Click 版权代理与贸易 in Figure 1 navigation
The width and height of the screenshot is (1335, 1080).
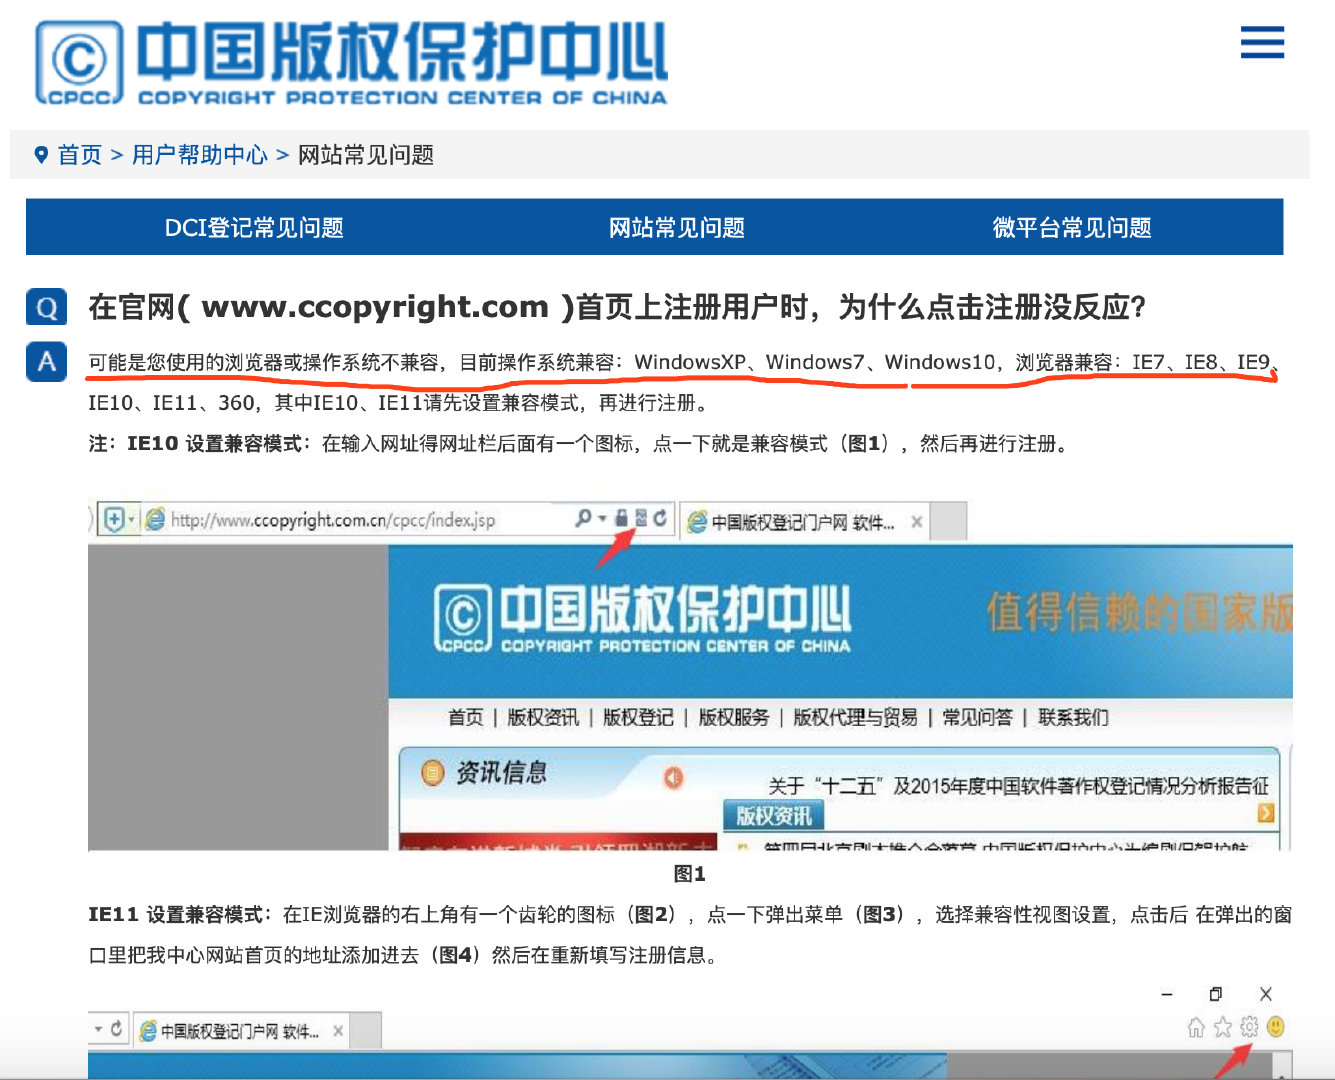[x=855, y=717]
